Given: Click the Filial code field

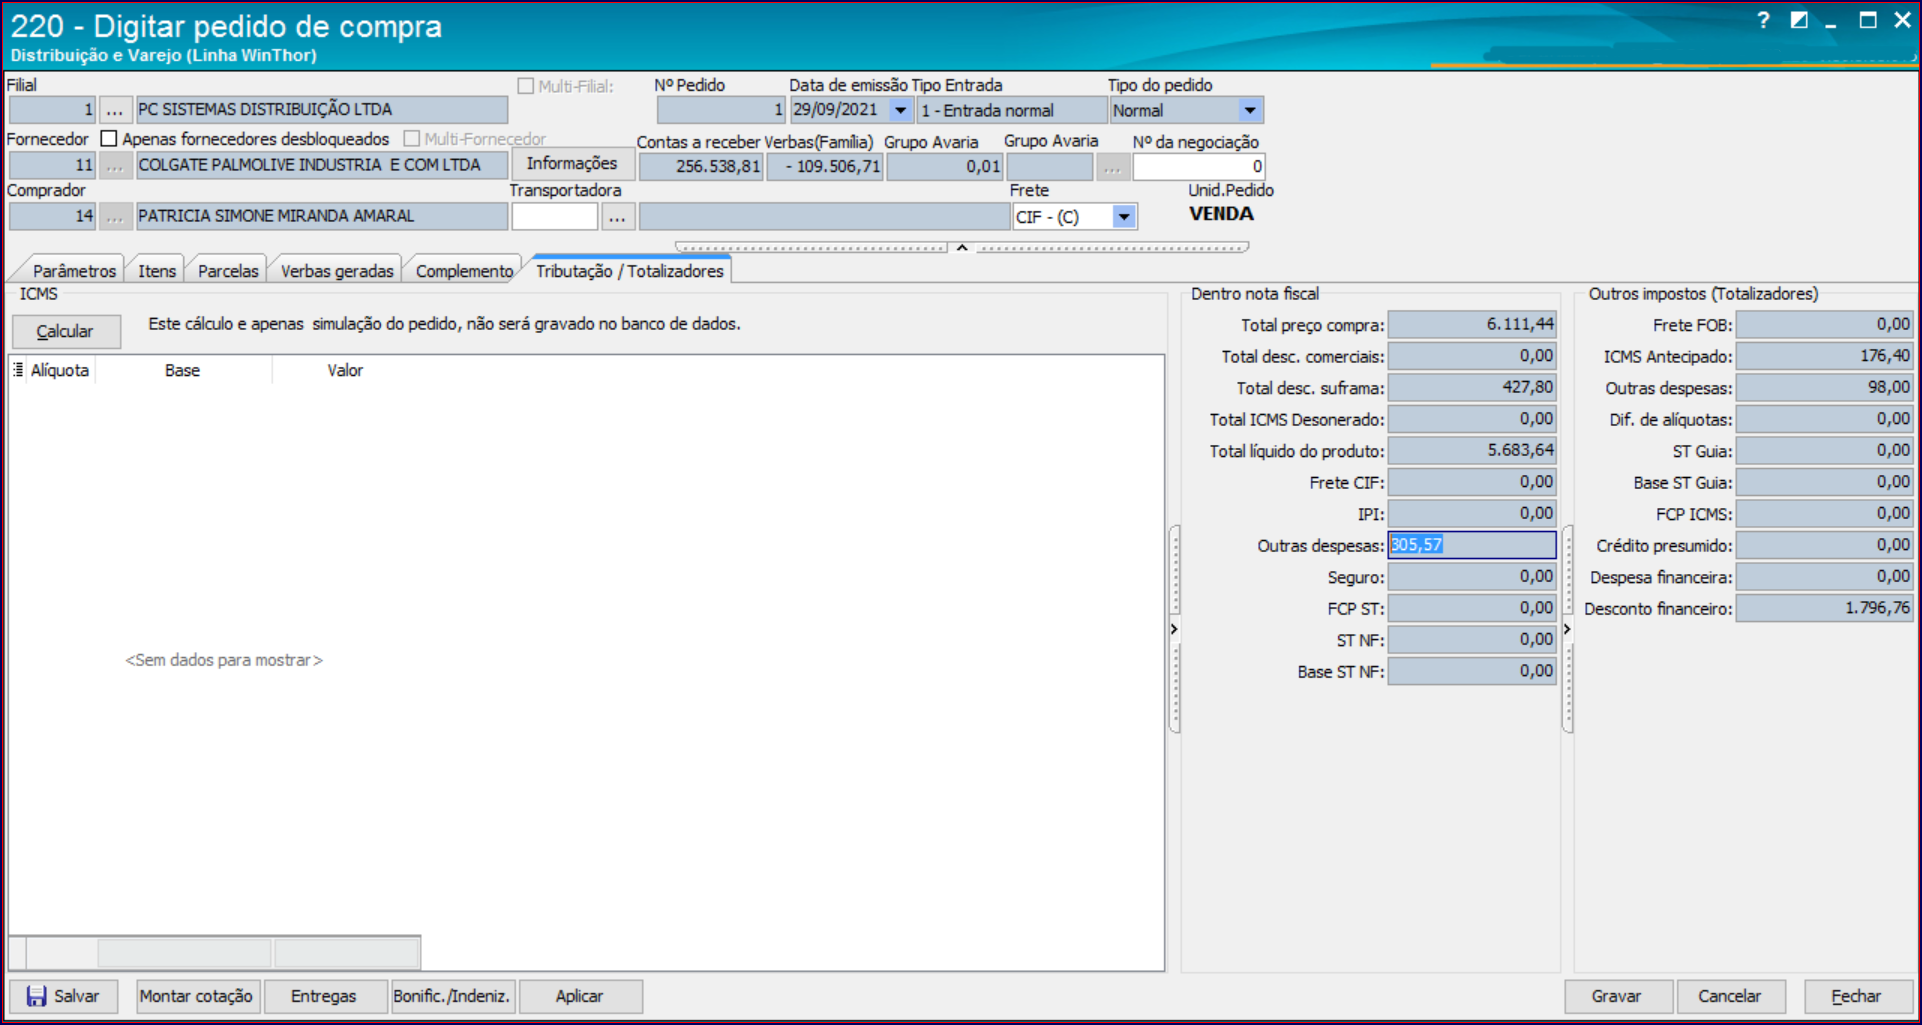Looking at the screenshot, I should (52, 110).
